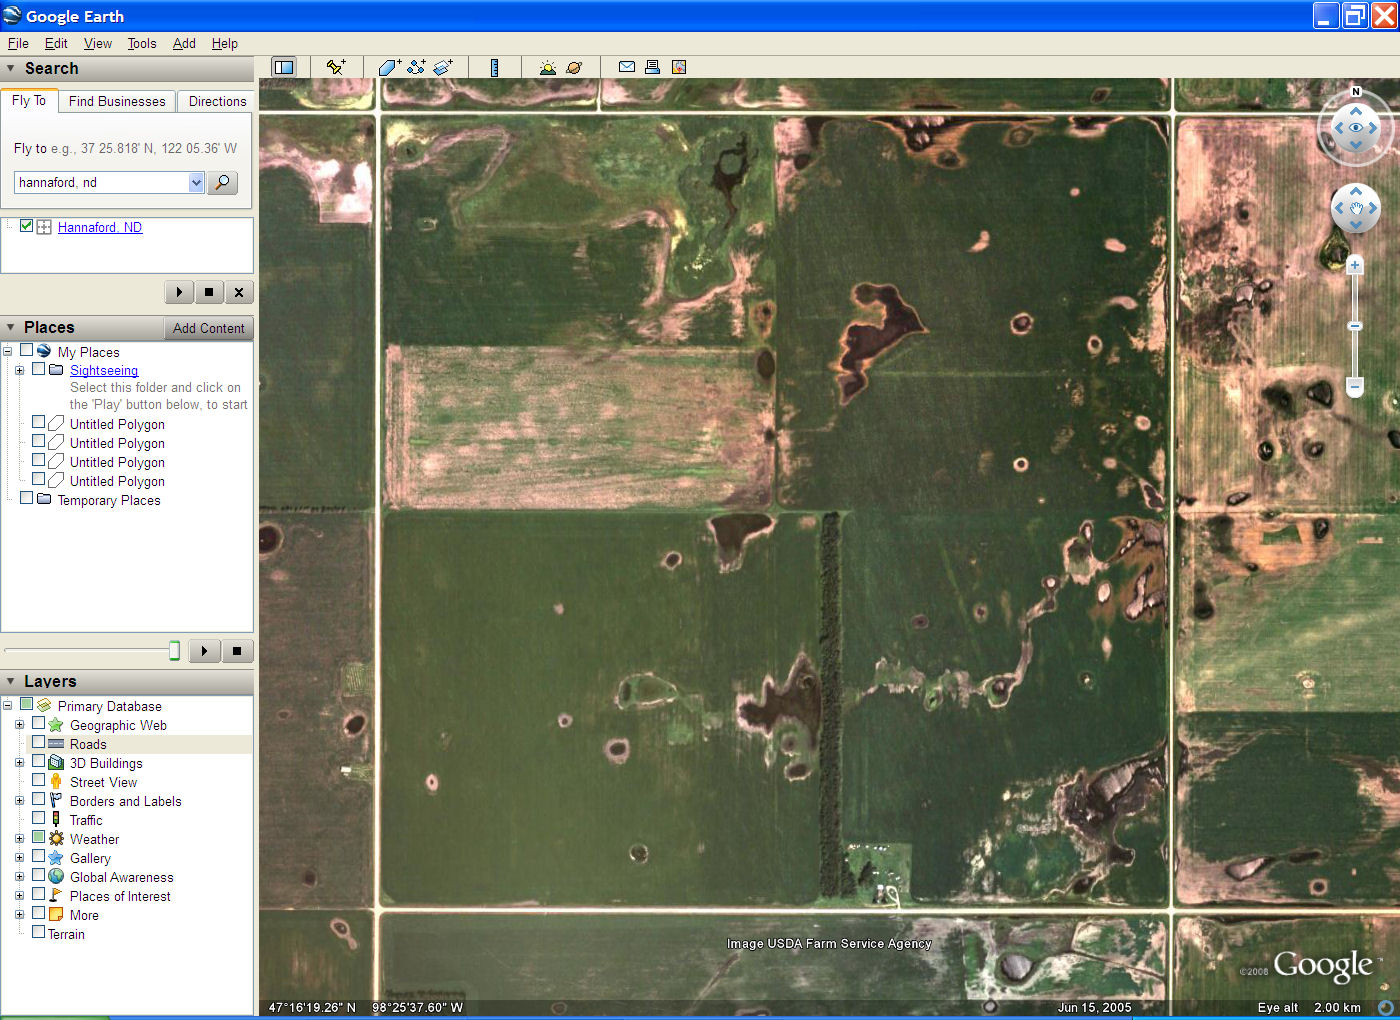Open the Add menu
Screen dimensions: 1400x1020
click(x=184, y=43)
